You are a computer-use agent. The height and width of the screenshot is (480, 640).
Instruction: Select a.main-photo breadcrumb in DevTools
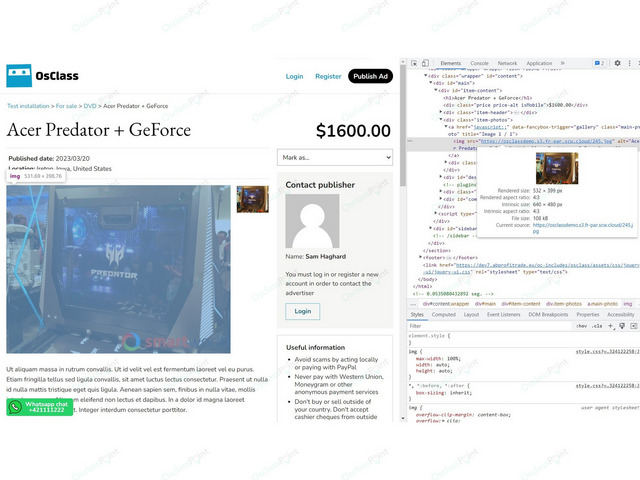click(x=602, y=304)
